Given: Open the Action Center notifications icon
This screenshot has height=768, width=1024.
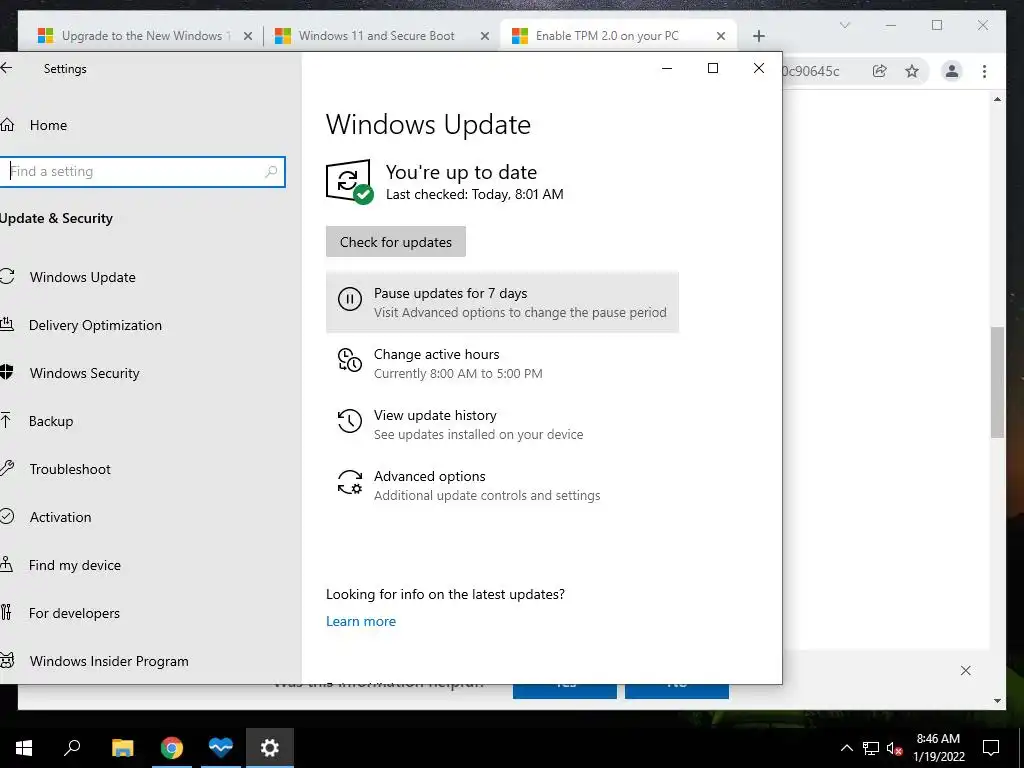Looking at the screenshot, I should click(x=991, y=748).
